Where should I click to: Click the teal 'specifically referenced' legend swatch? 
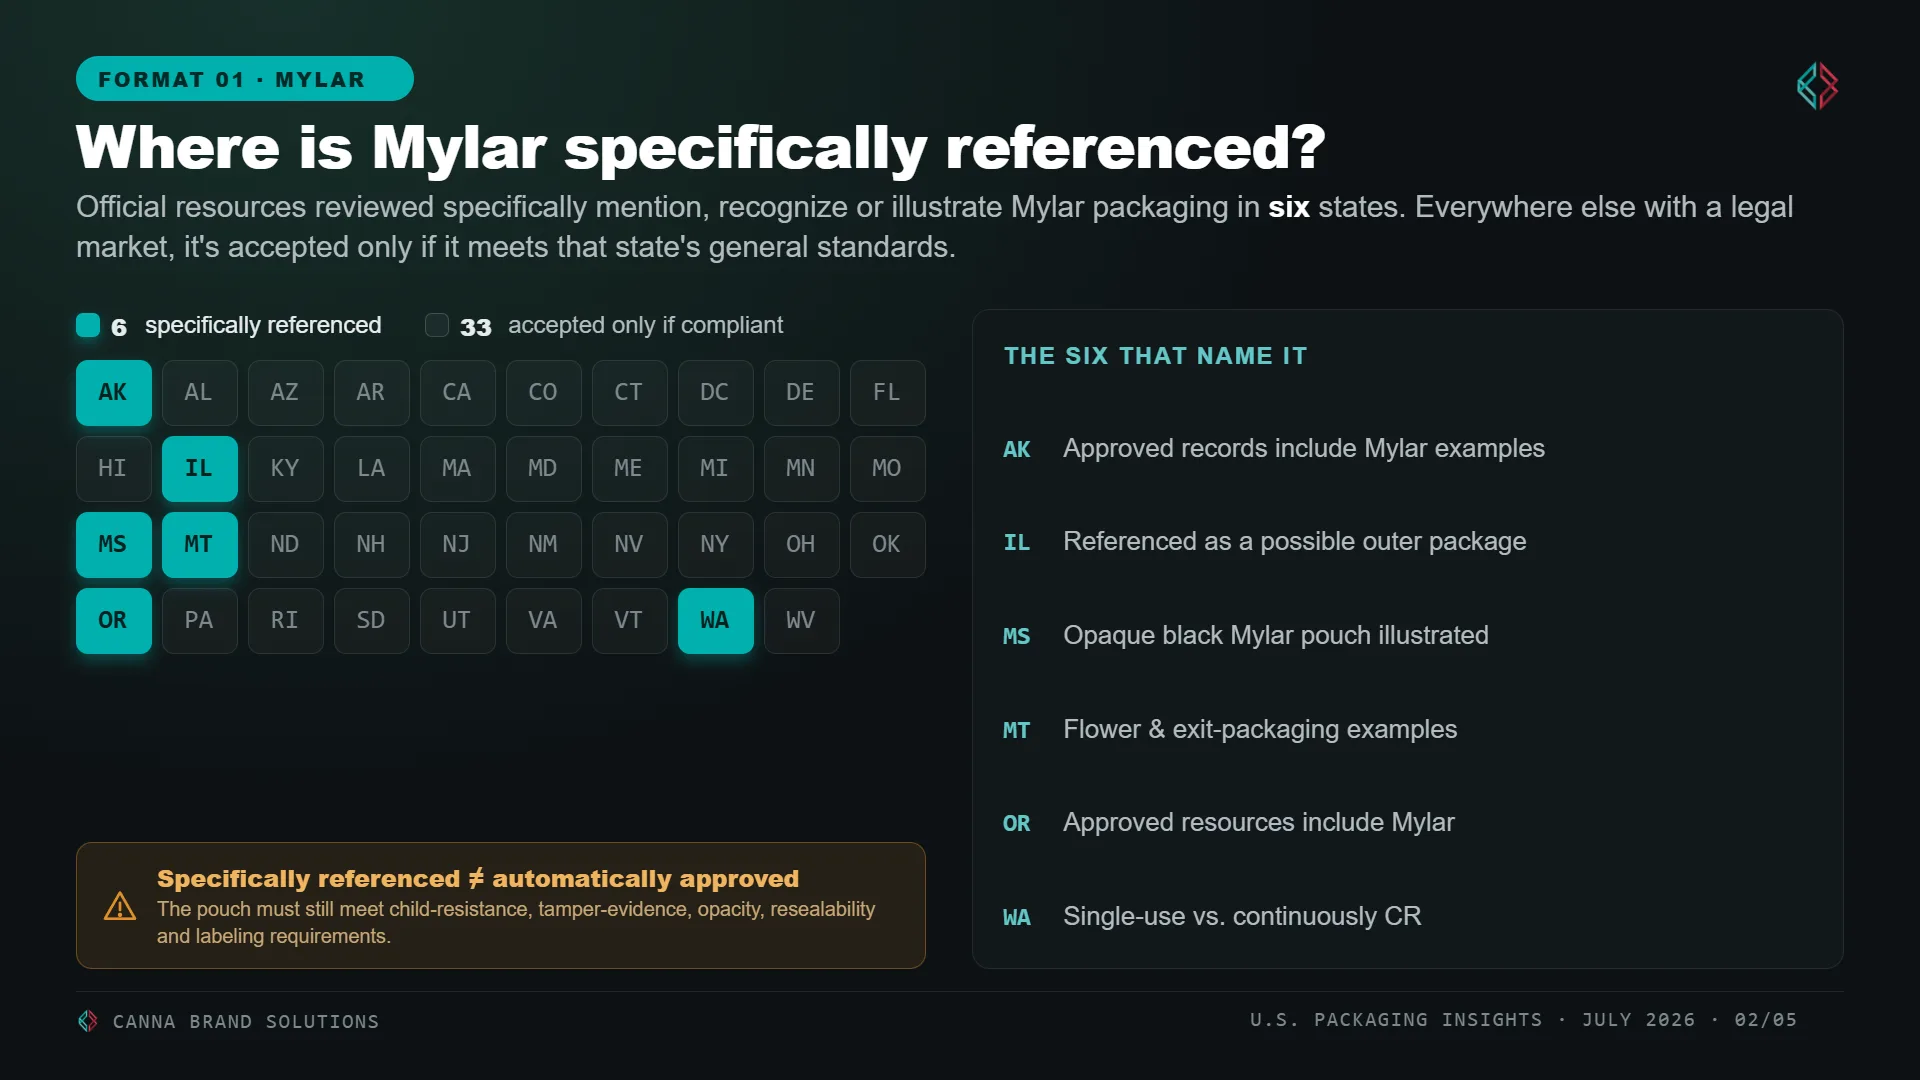click(x=88, y=325)
